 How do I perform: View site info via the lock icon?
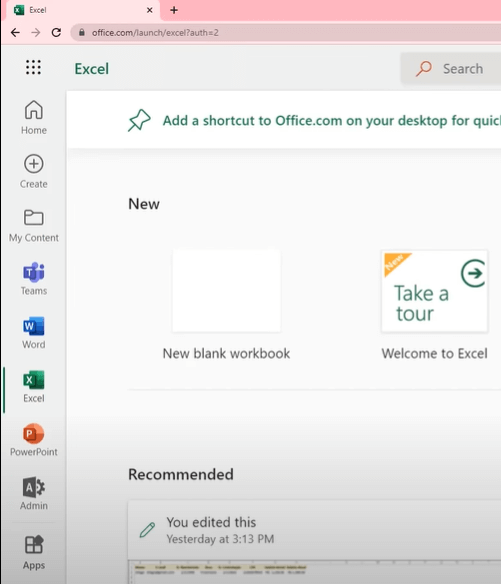click(x=82, y=32)
